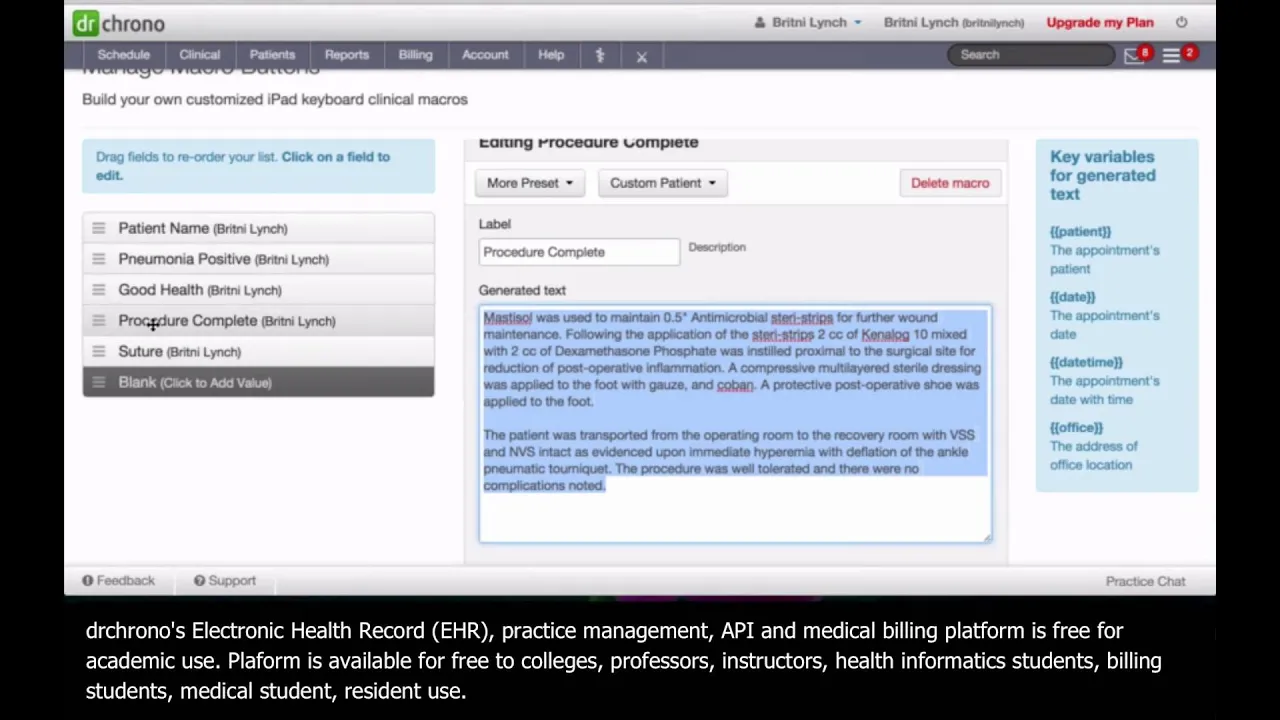Expand the Custom Patient dropdown
1280x720 pixels.
coord(663,183)
